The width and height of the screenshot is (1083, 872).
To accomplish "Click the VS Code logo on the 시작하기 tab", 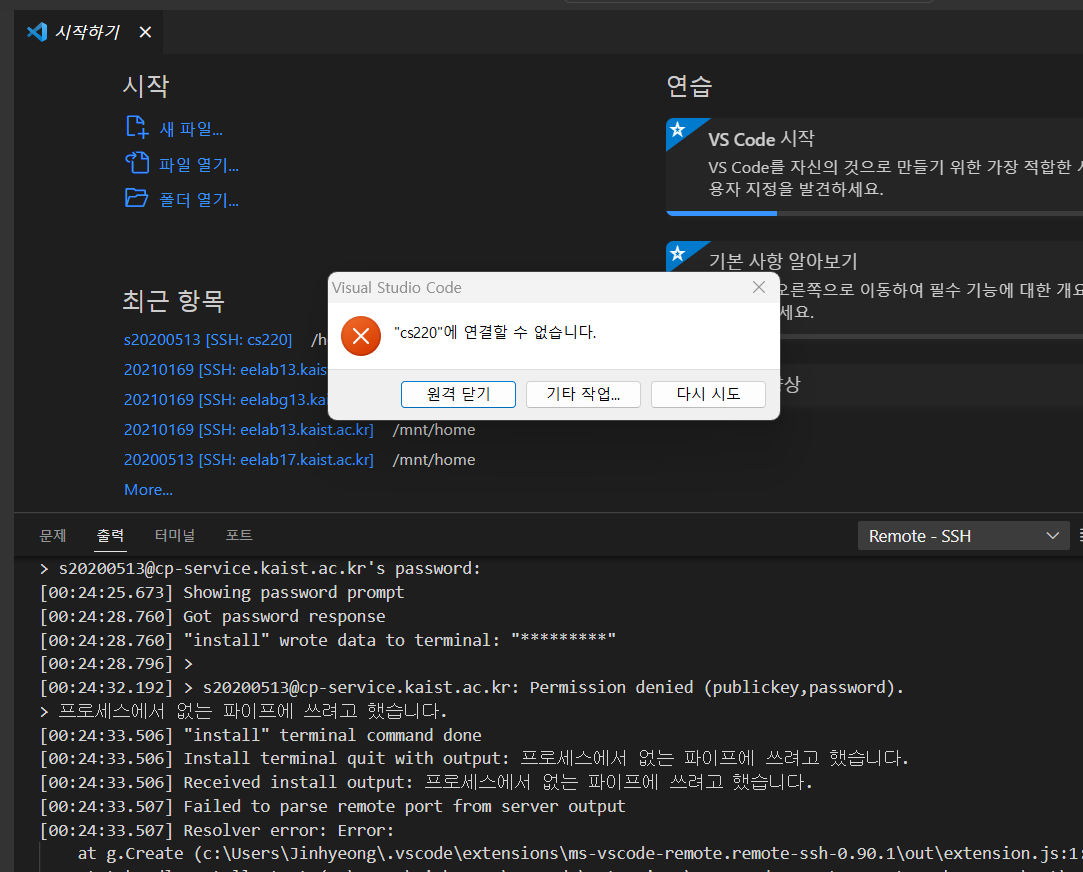I will point(35,31).
